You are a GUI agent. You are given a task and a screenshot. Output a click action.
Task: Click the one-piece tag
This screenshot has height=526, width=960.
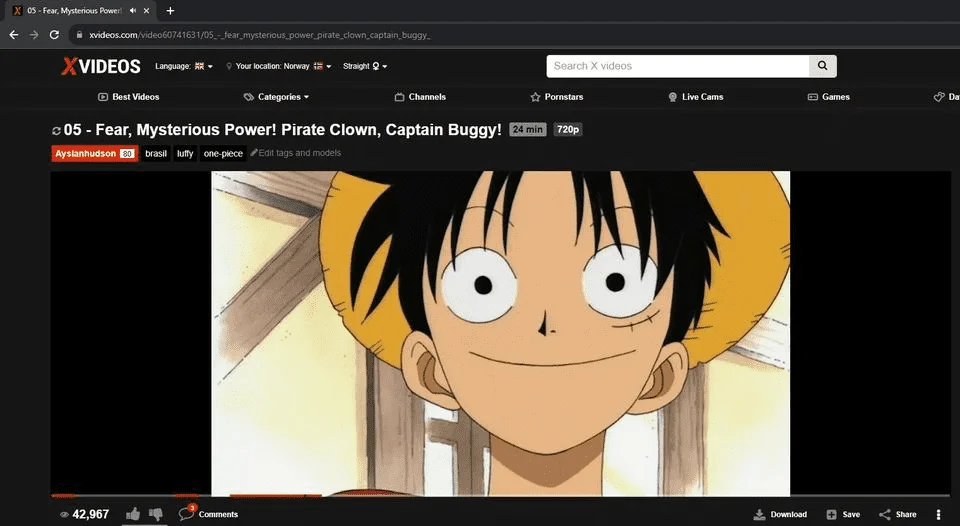223,154
